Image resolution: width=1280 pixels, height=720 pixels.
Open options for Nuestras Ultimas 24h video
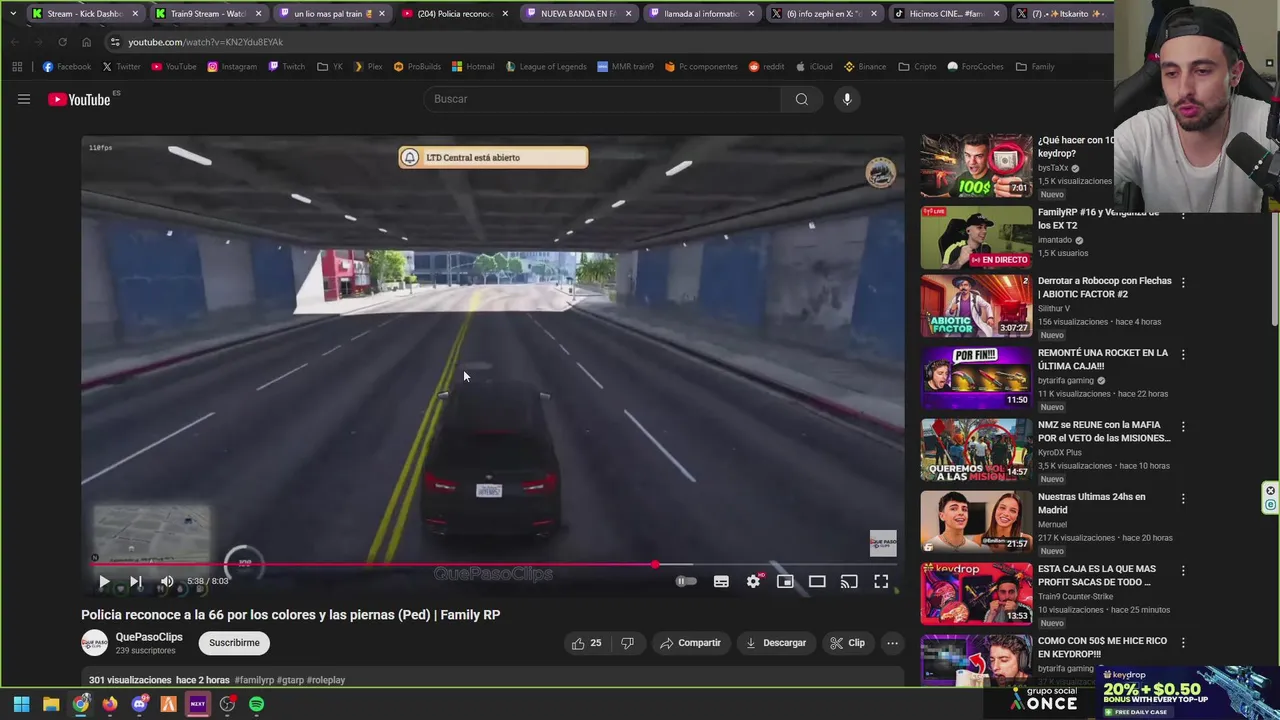point(1183,499)
